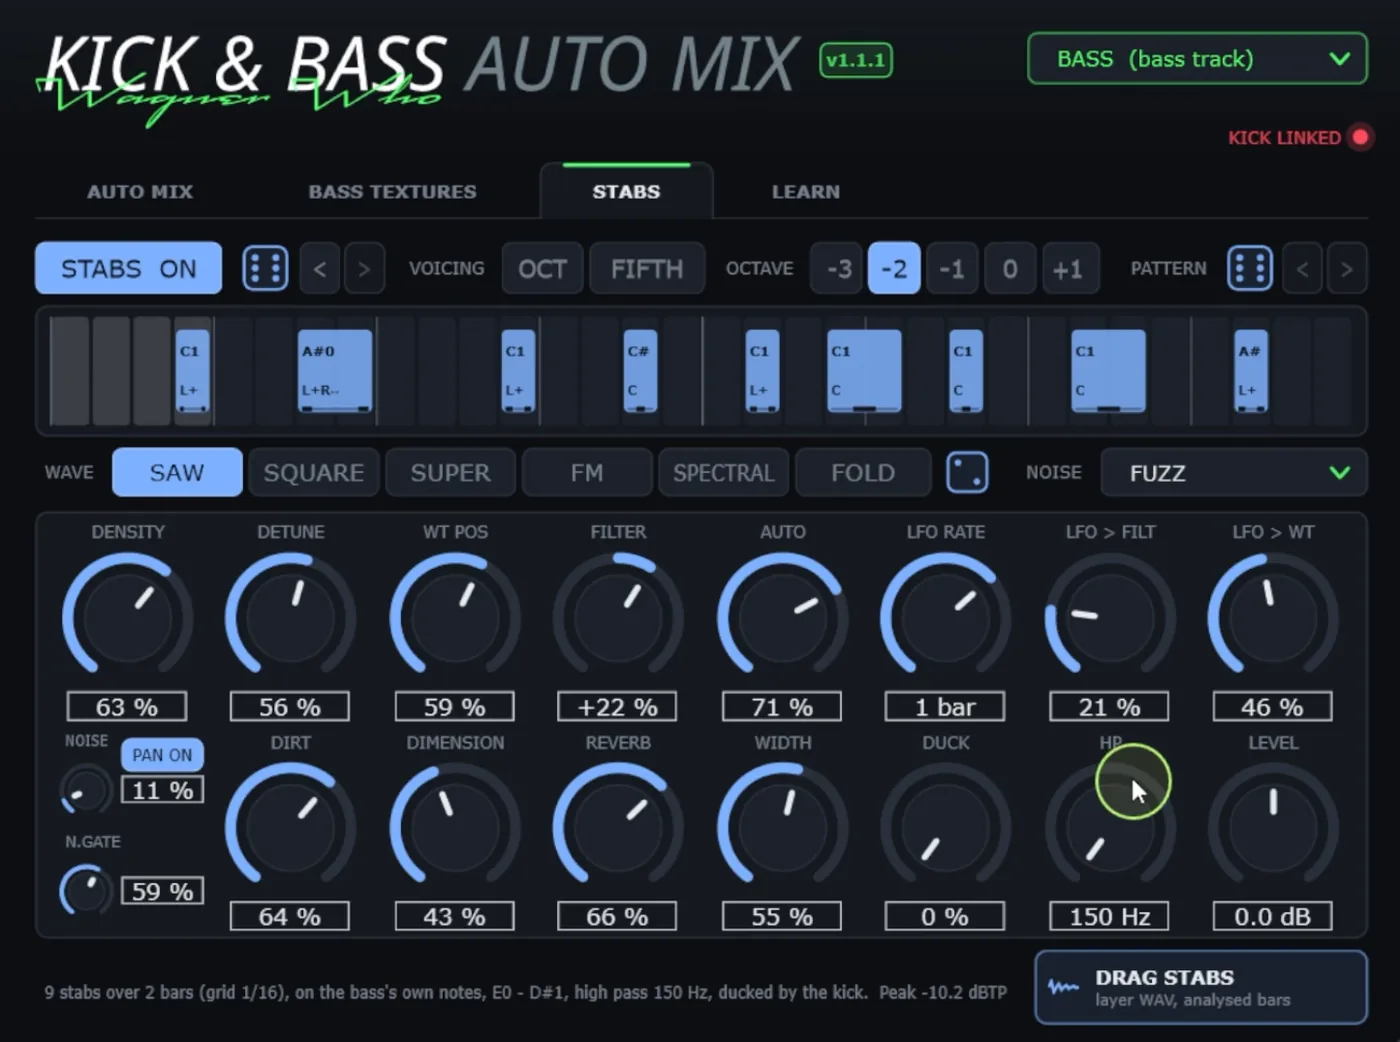
Task: Click the pattern randomize dice icon
Action: click(x=1250, y=268)
